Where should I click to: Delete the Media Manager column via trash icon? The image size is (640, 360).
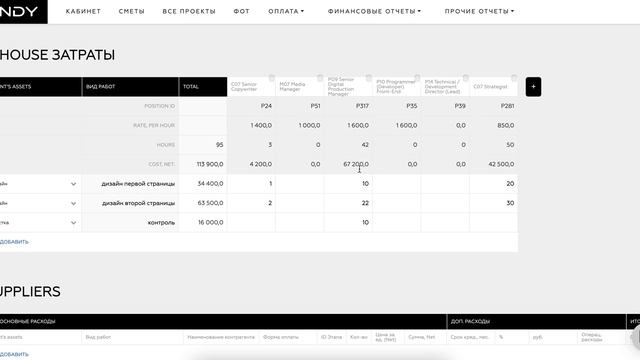[x=320, y=78]
